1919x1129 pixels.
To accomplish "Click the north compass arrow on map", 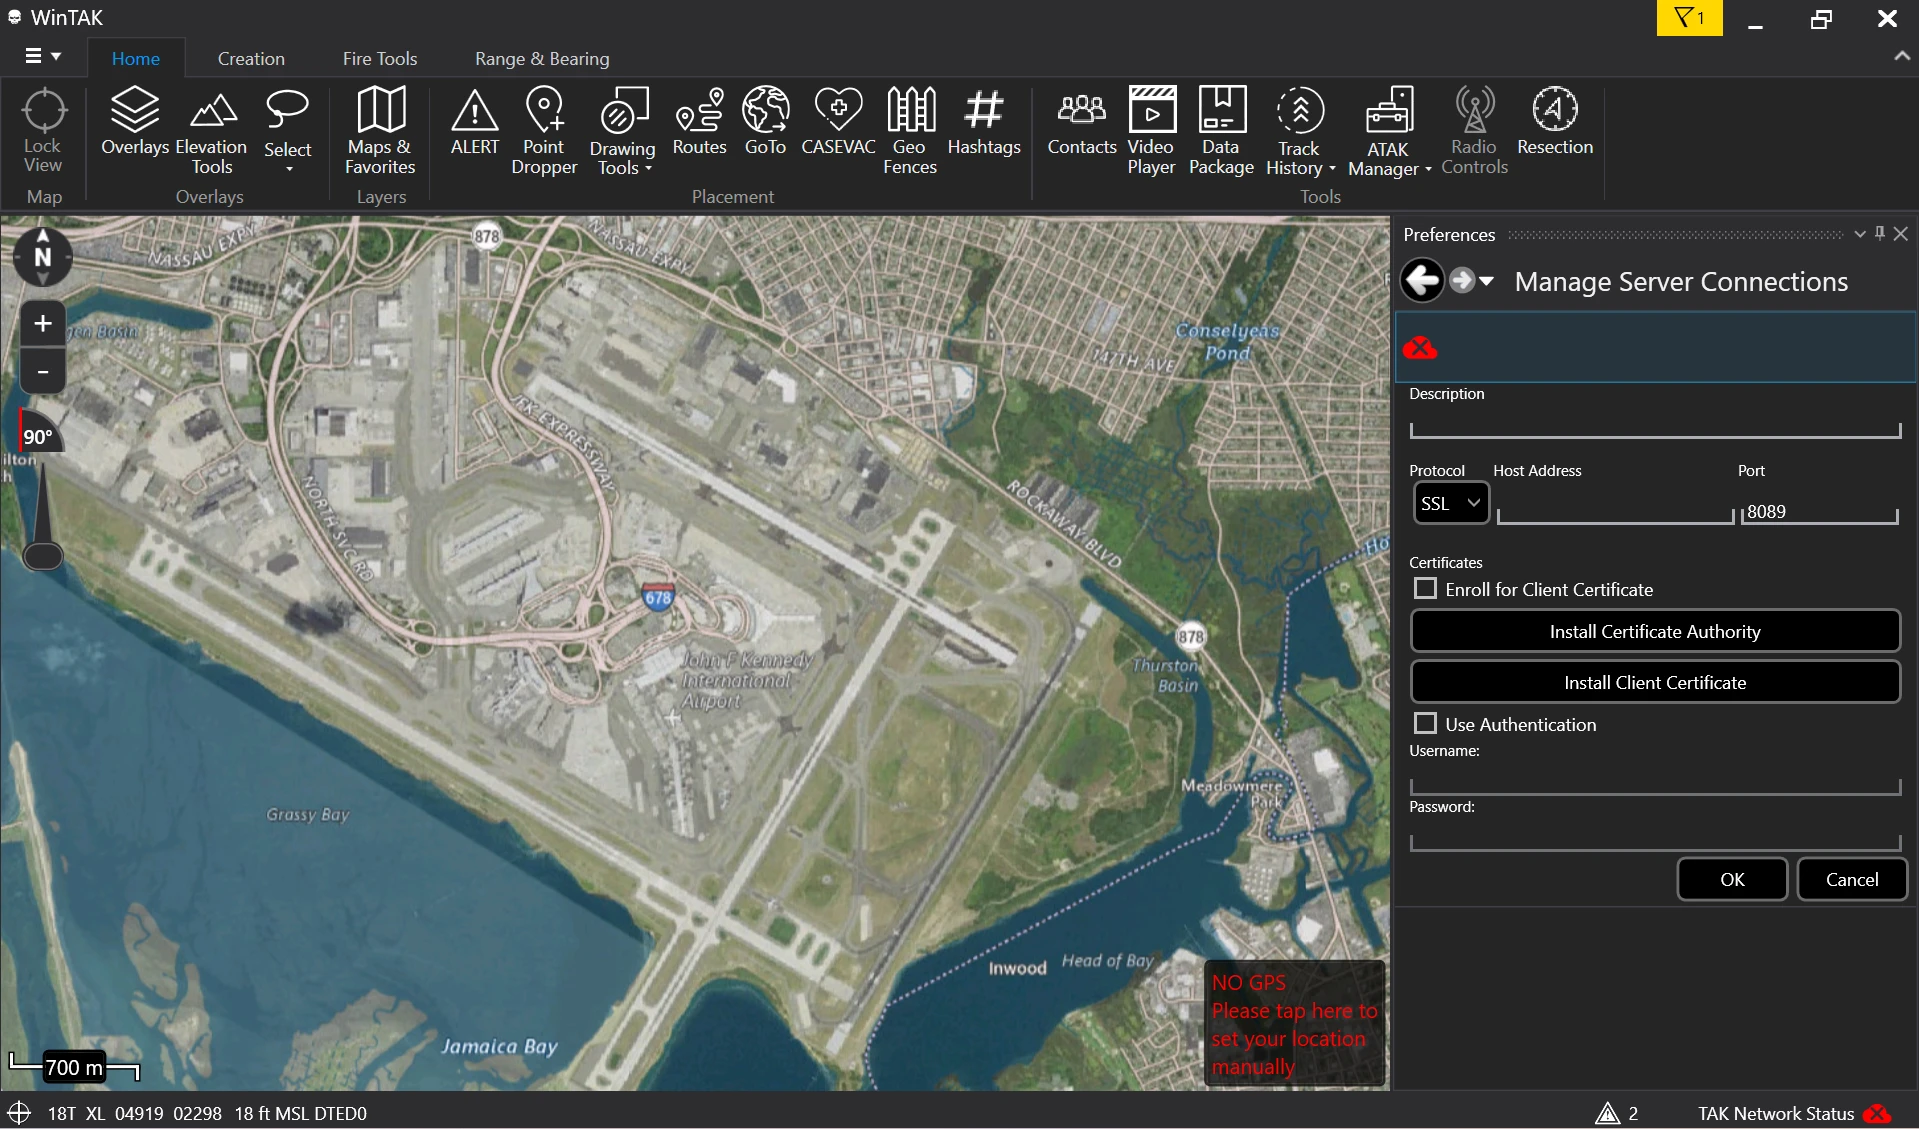I will click(x=43, y=256).
